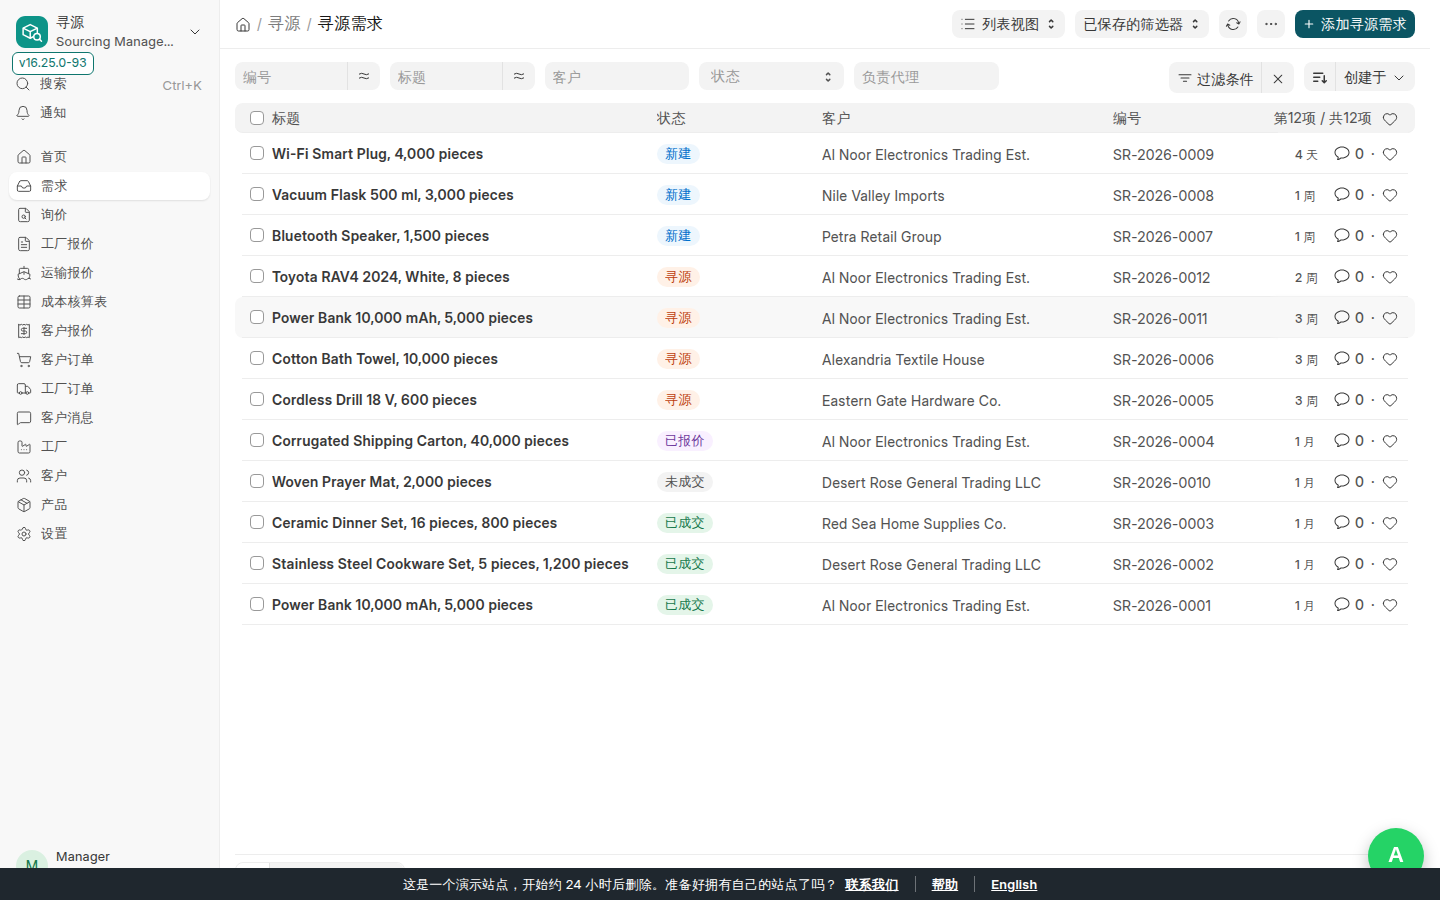This screenshot has height=900, width=1440.
Task: Switch language via English link
Action: click(1014, 885)
